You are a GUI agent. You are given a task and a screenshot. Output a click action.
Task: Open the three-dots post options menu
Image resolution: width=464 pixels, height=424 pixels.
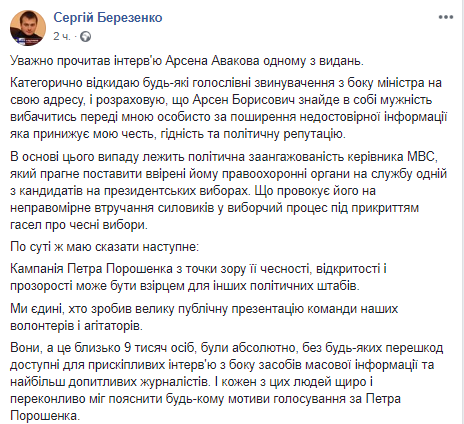446,18
